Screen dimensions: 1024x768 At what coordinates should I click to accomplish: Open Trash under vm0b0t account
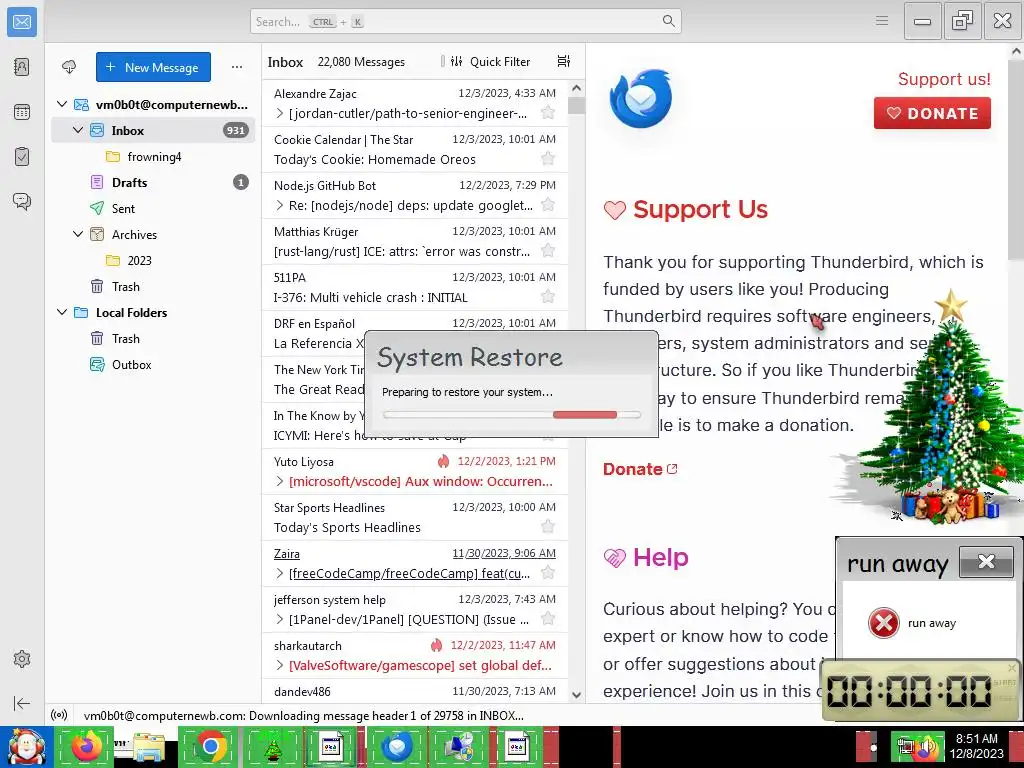tap(153, 286)
